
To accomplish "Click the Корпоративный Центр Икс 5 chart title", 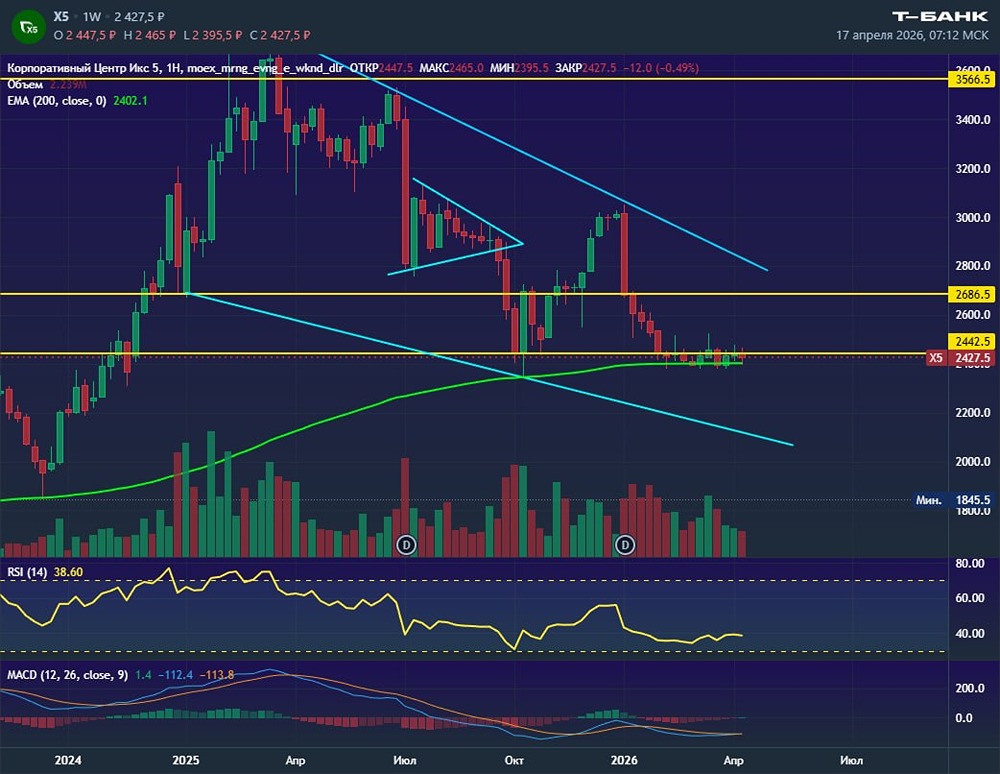I will pyautogui.click(x=84, y=68).
